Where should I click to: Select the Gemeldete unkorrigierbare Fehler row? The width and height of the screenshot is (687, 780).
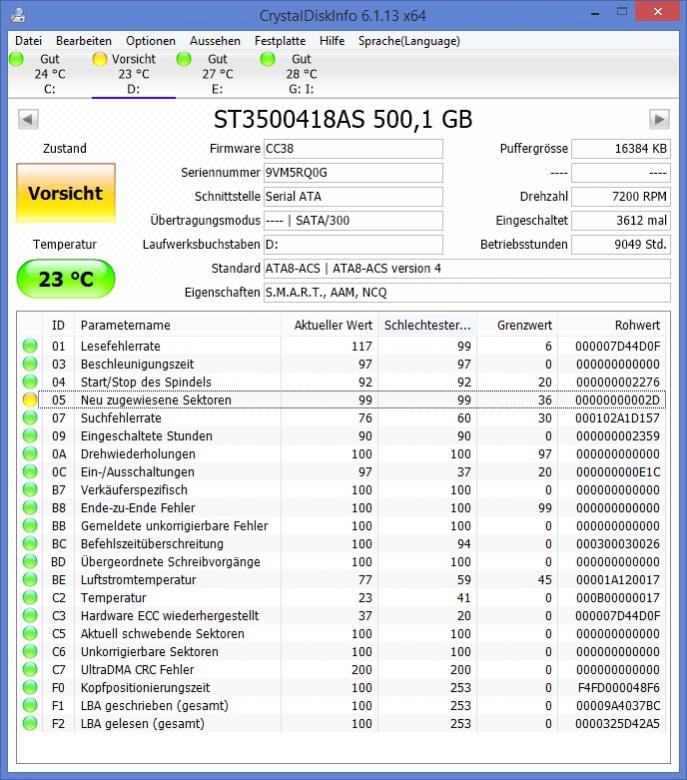pos(343,526)
